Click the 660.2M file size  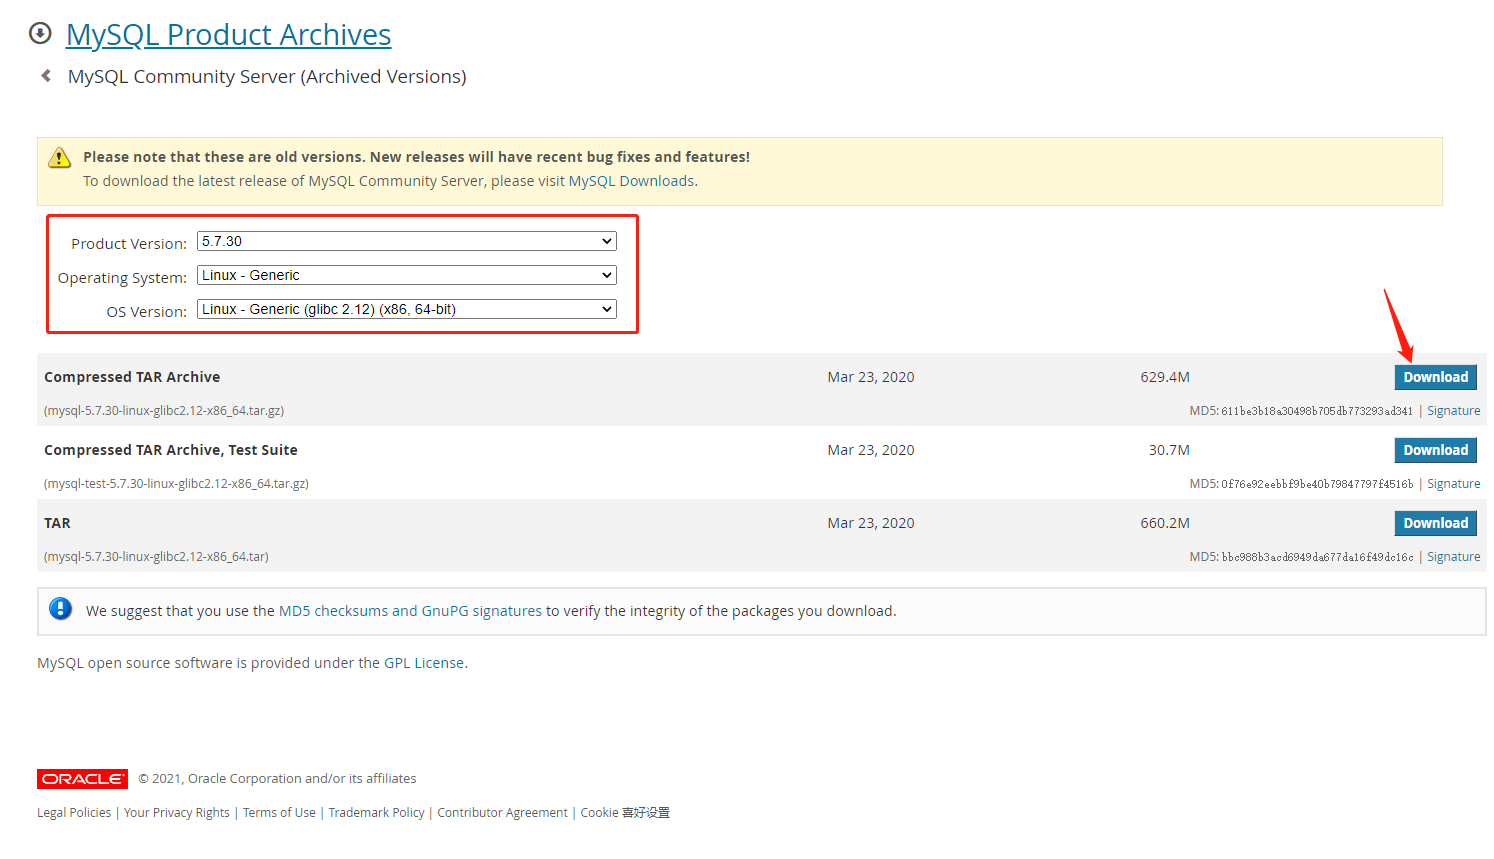pyautogui.click(x=1165, y=523)
